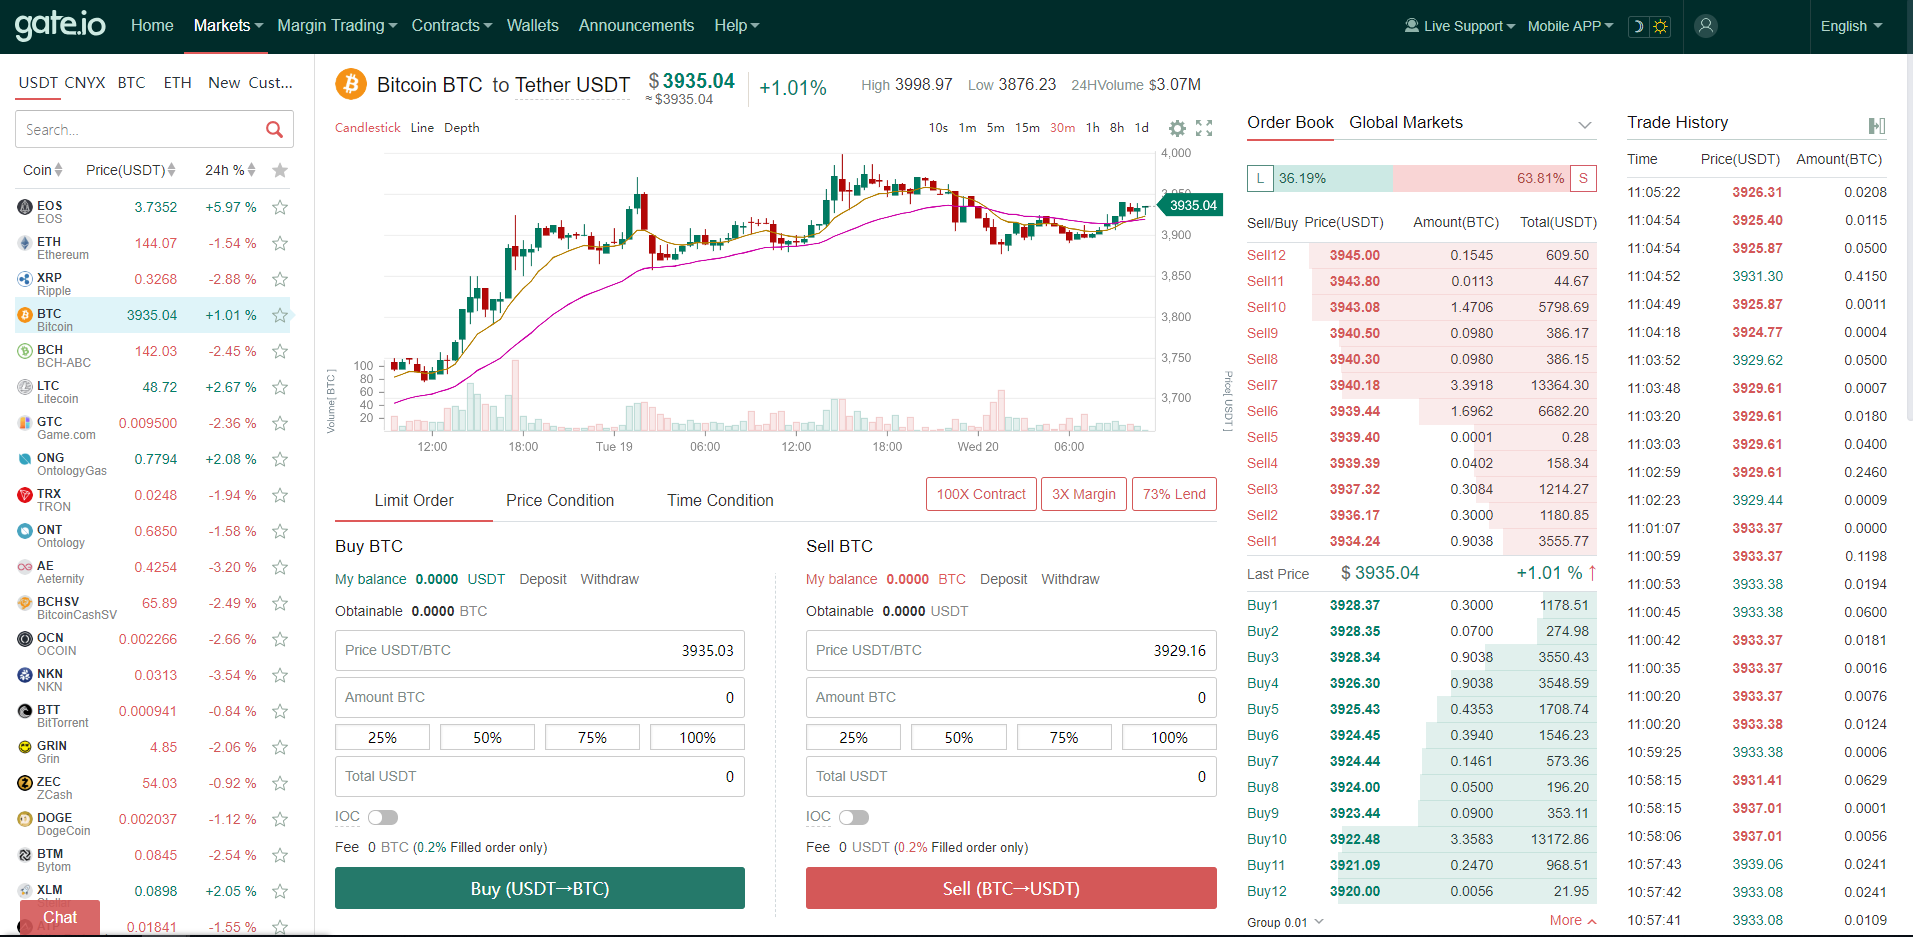
Task: Click the Sell Amount BTC field
Action: (x=1010, y=697)
